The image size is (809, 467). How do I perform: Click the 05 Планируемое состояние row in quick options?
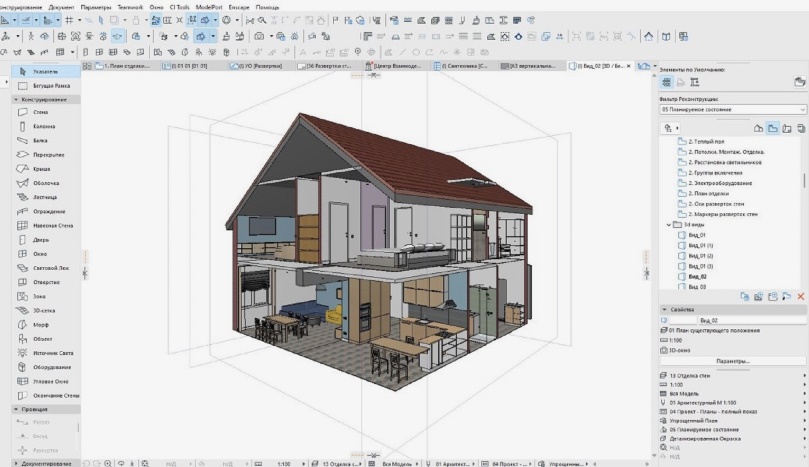tap(733, 430)
